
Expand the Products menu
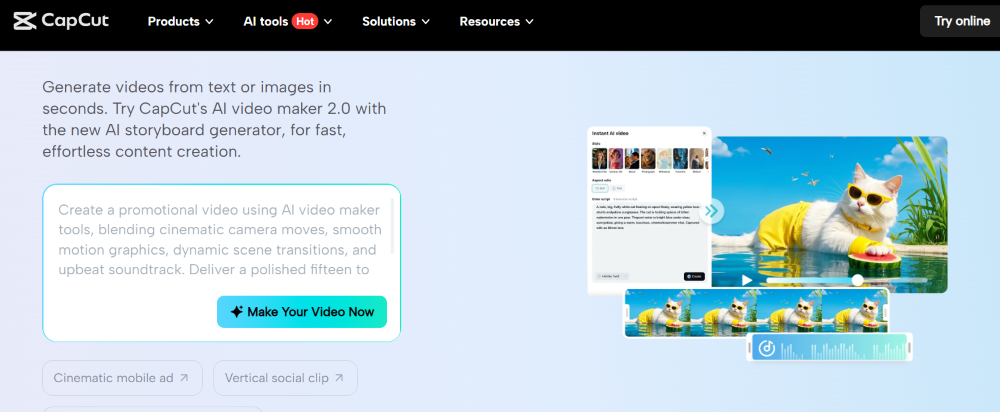coord(180,22)
